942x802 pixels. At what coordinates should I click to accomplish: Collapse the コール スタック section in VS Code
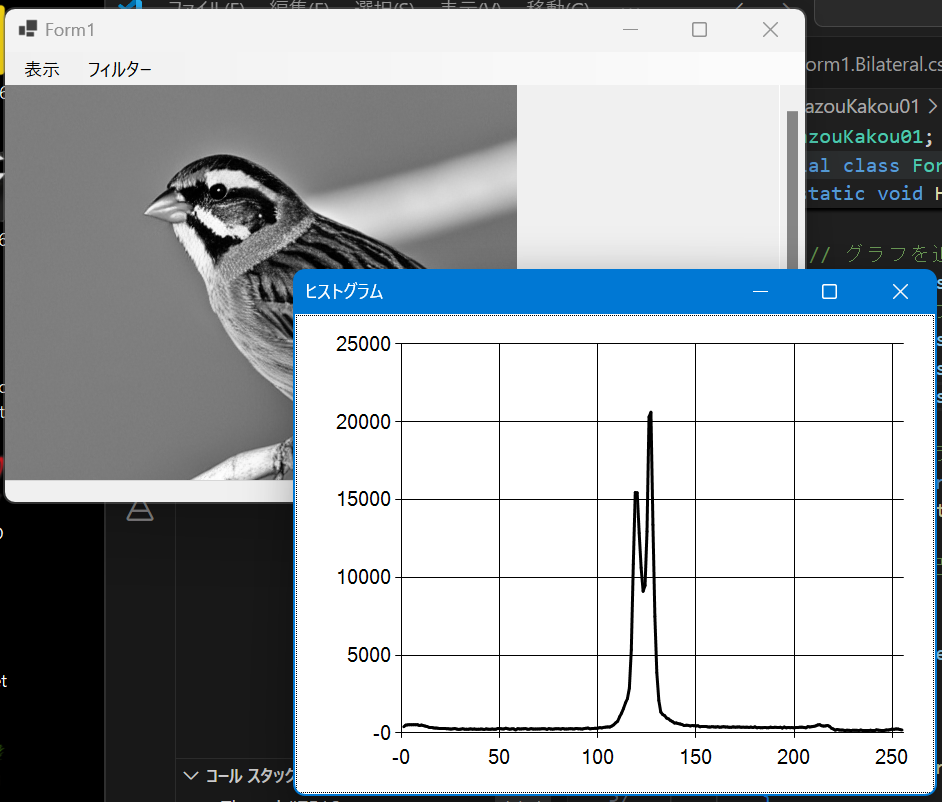(x=190, y=776)
